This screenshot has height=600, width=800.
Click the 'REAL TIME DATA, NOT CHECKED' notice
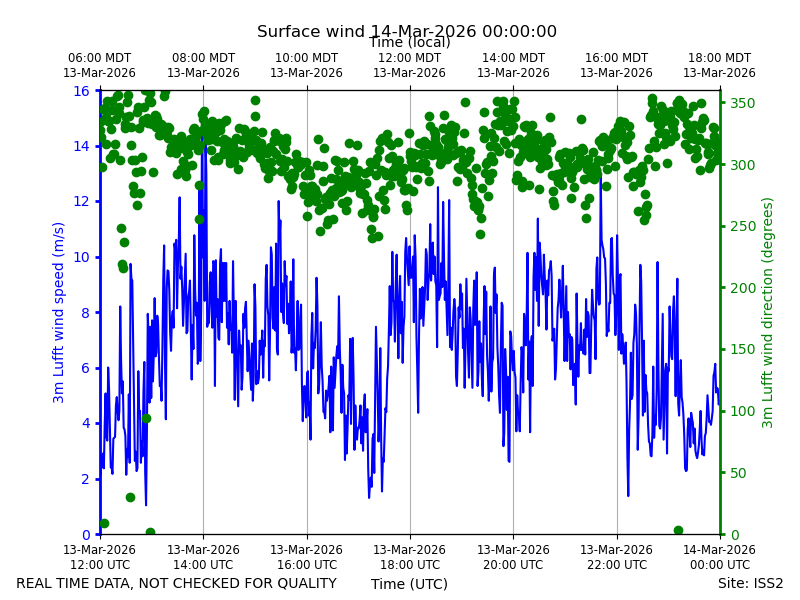(x=176, y=583)
